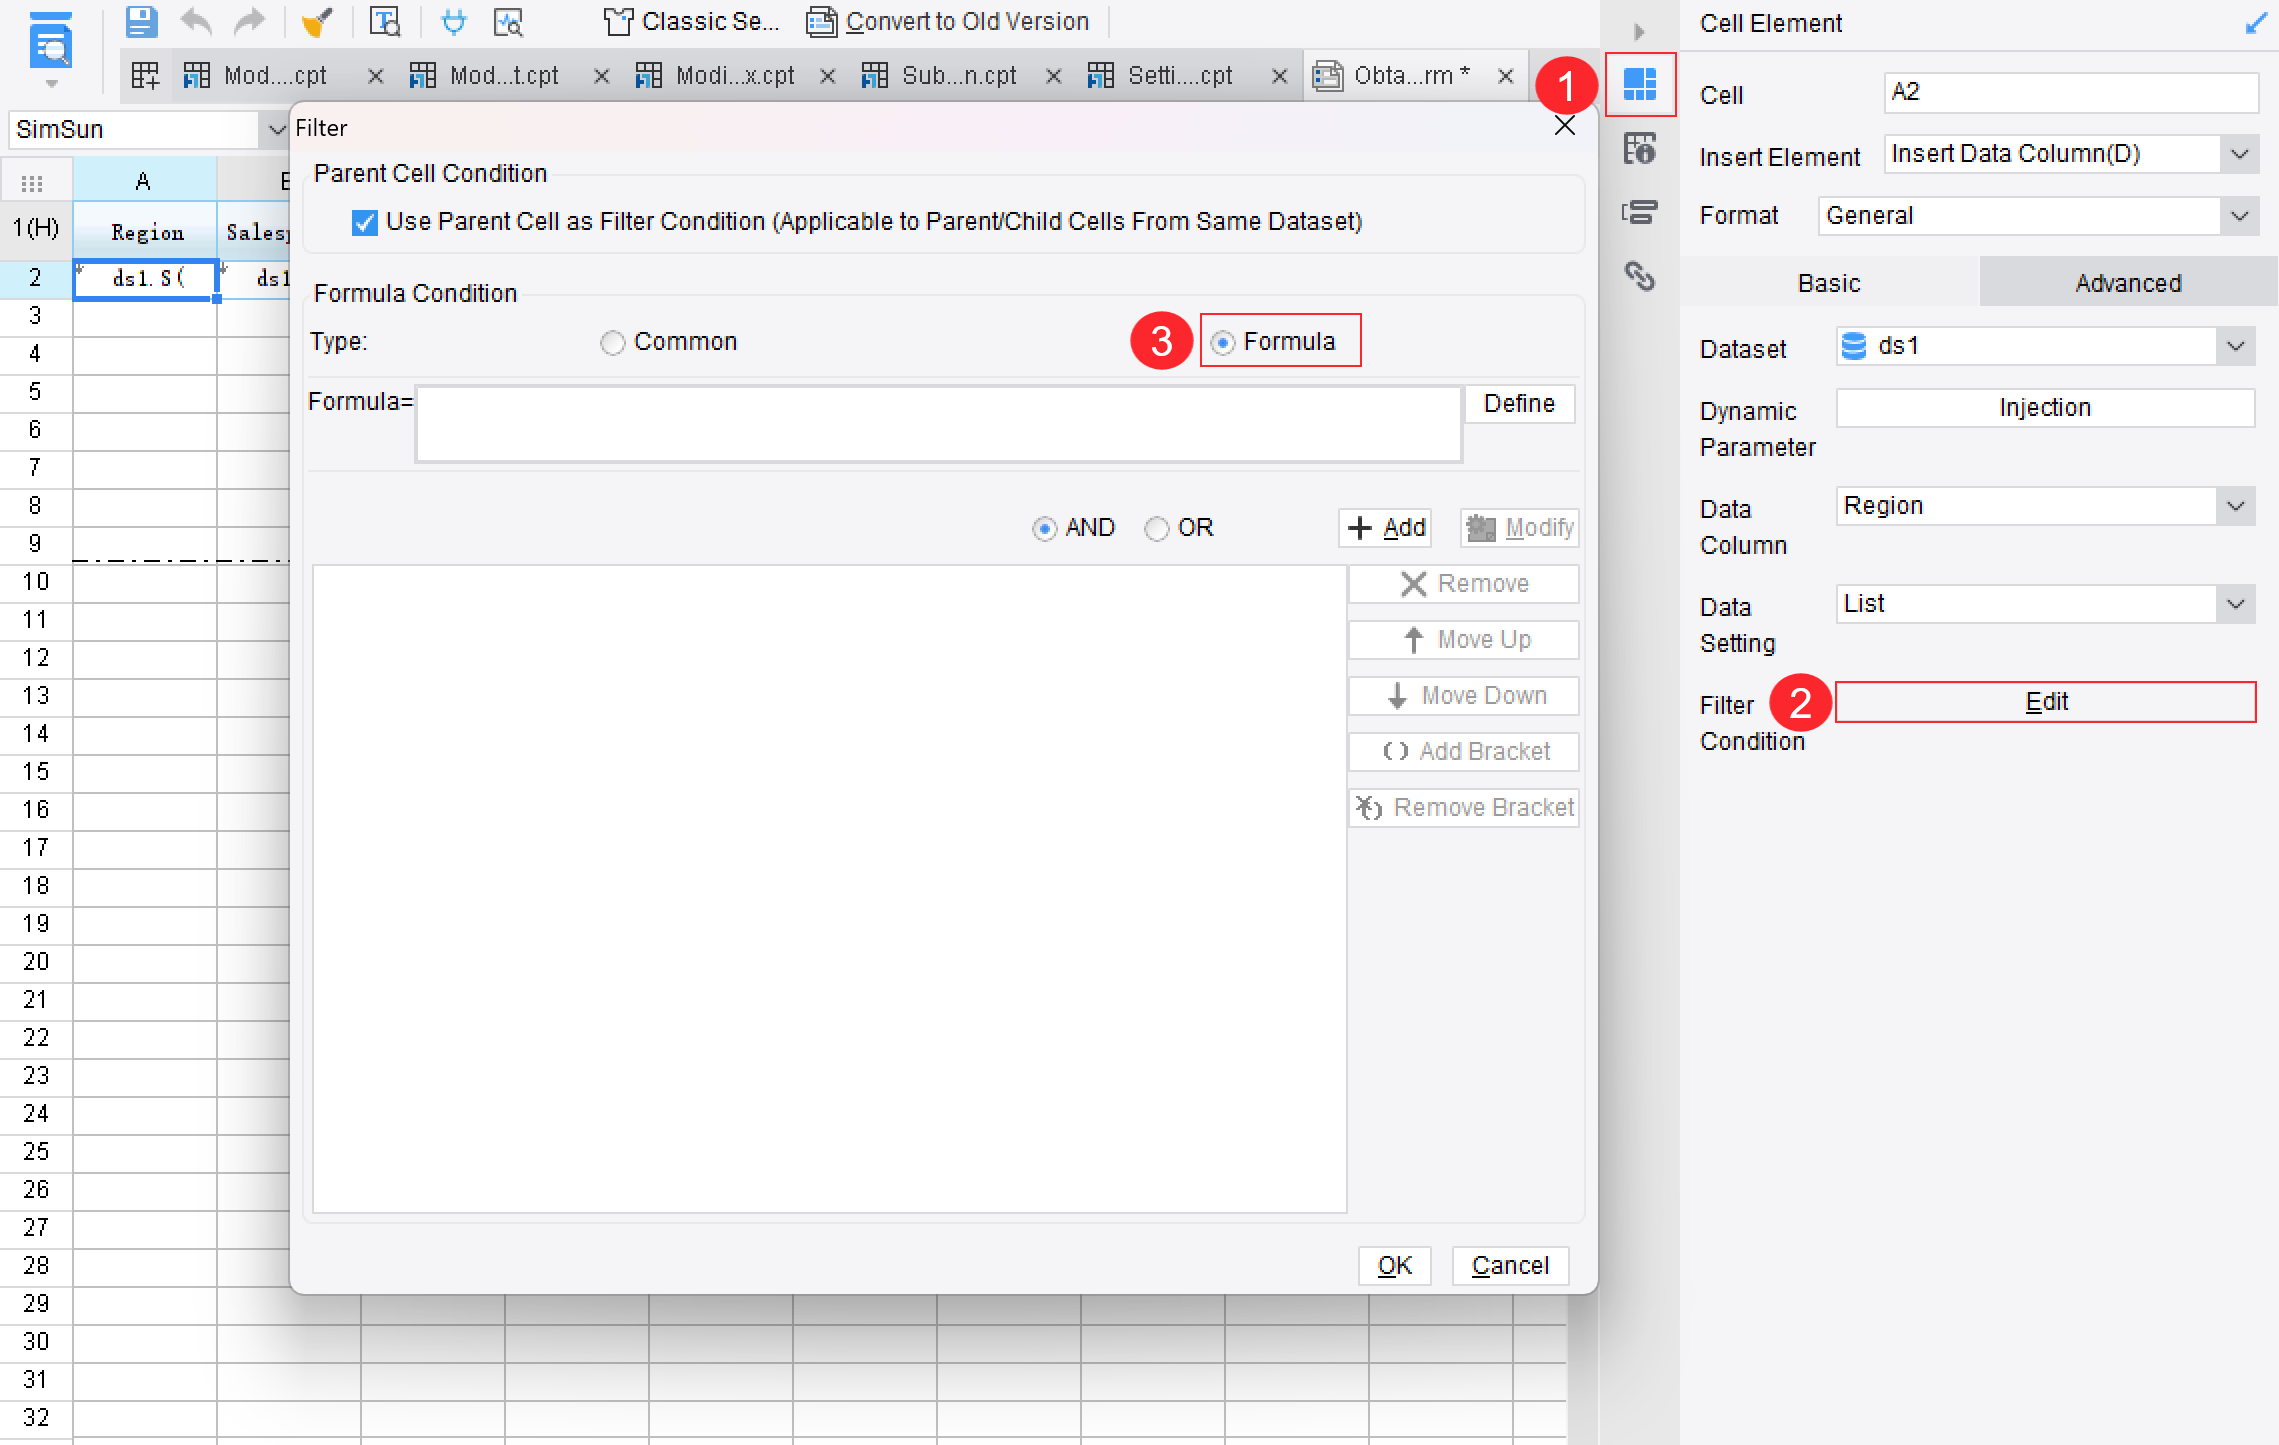
Task: Click the Undo arrow icon
Action: pos(196,21)
